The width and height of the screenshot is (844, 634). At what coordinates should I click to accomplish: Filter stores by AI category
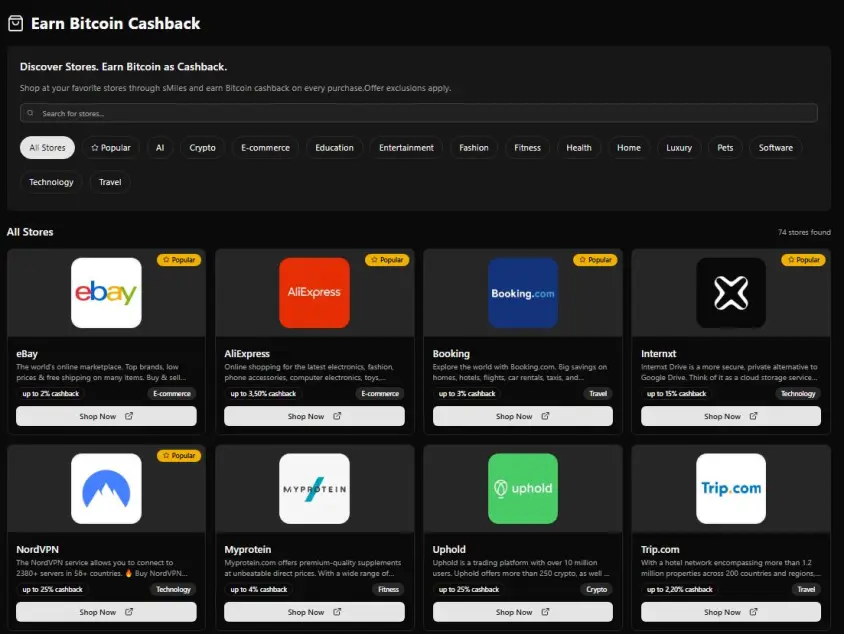(x=160, y=147)
